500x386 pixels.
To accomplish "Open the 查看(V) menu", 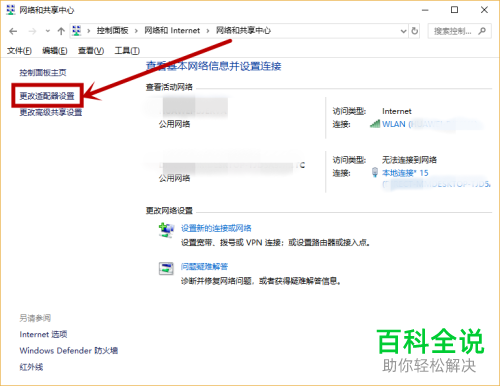I will point(91,51).
